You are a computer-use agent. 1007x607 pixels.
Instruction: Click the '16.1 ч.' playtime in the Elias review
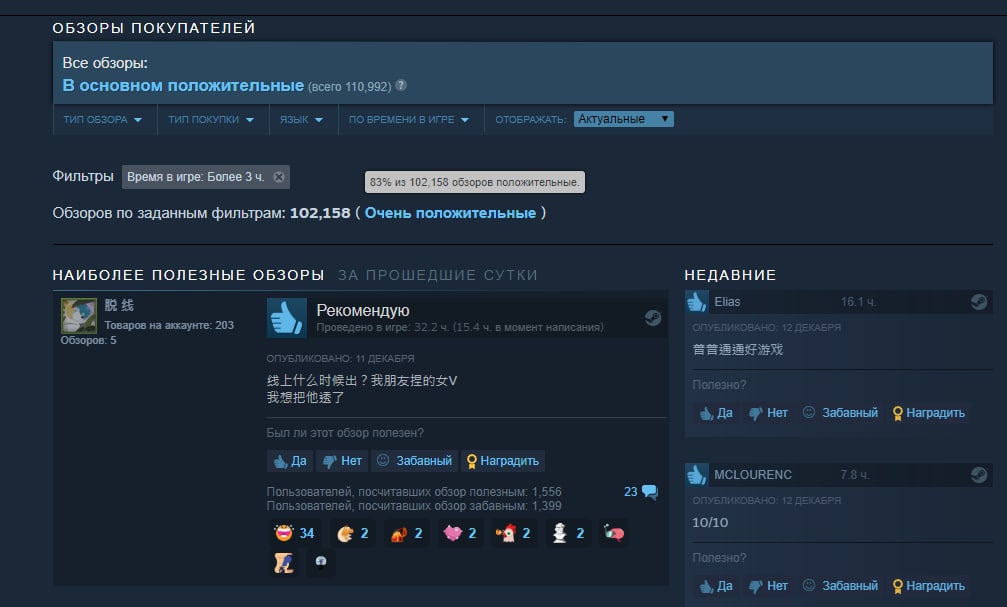click(858, 302)
